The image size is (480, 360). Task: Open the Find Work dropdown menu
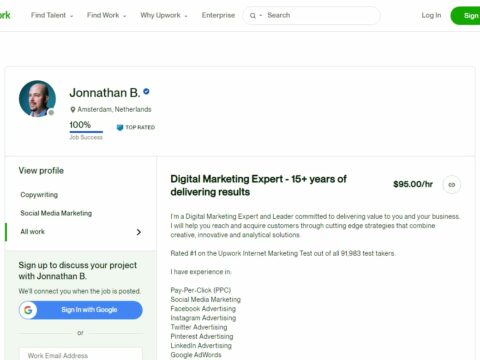(106, 15)
